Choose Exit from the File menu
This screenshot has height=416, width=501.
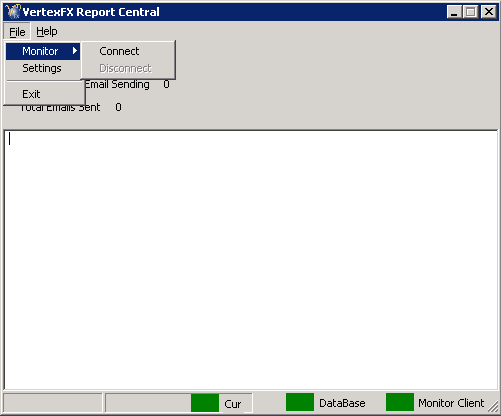coord(43,94)
